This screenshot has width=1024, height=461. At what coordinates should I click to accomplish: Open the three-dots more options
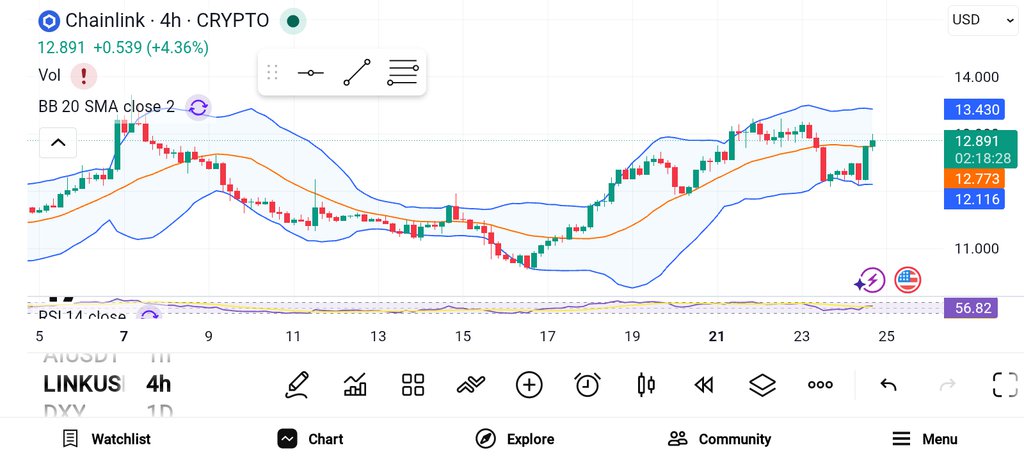click(x=820, y=385)
